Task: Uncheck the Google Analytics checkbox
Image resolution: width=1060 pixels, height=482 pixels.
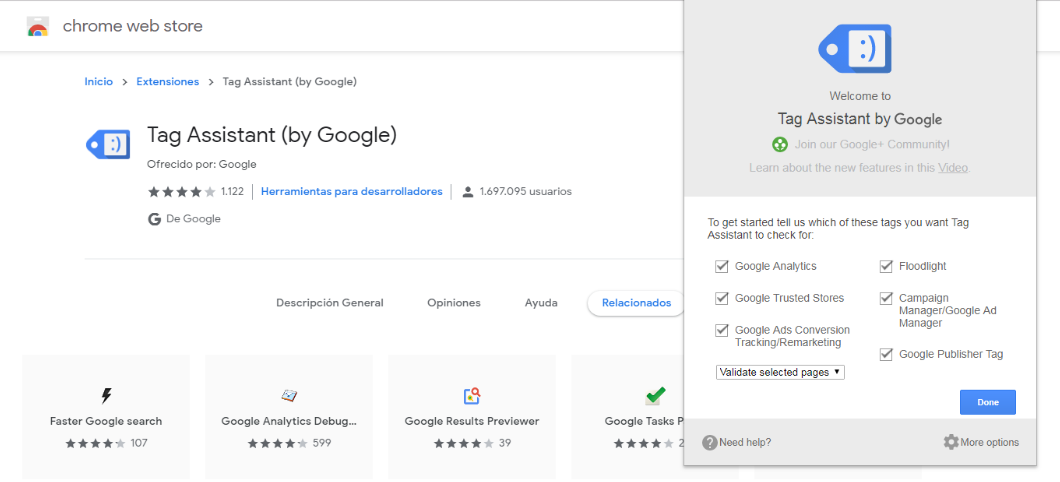Action: click(721, 266)
